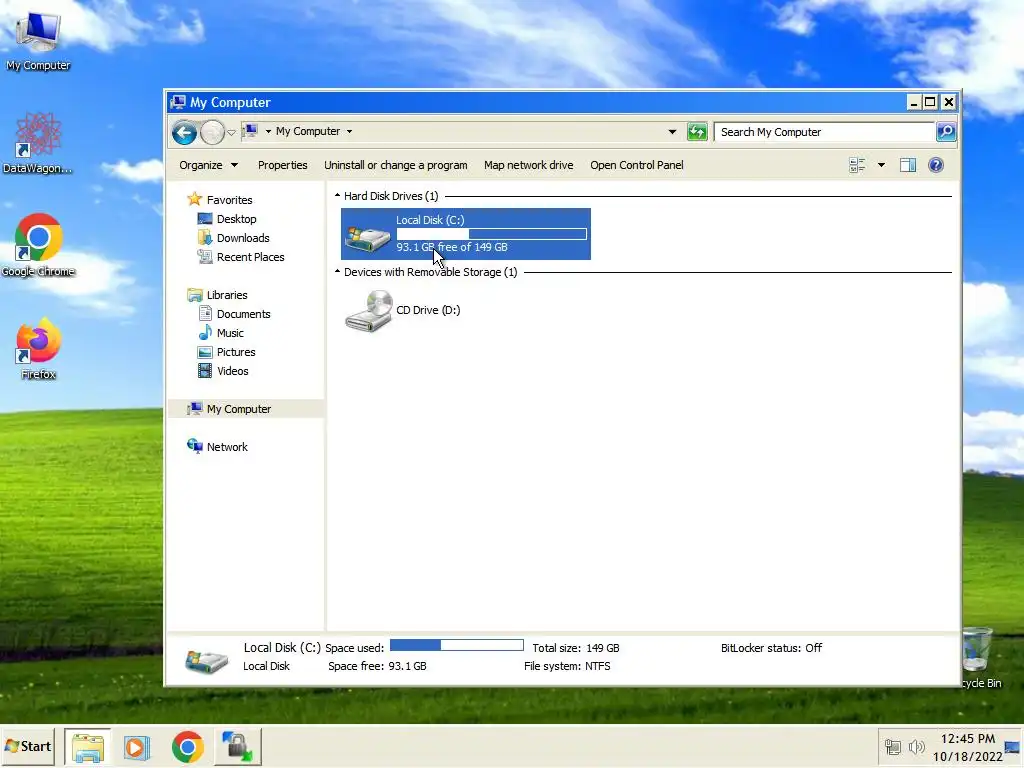Select the Local Disk (C:) drive icon

point(367,238)
